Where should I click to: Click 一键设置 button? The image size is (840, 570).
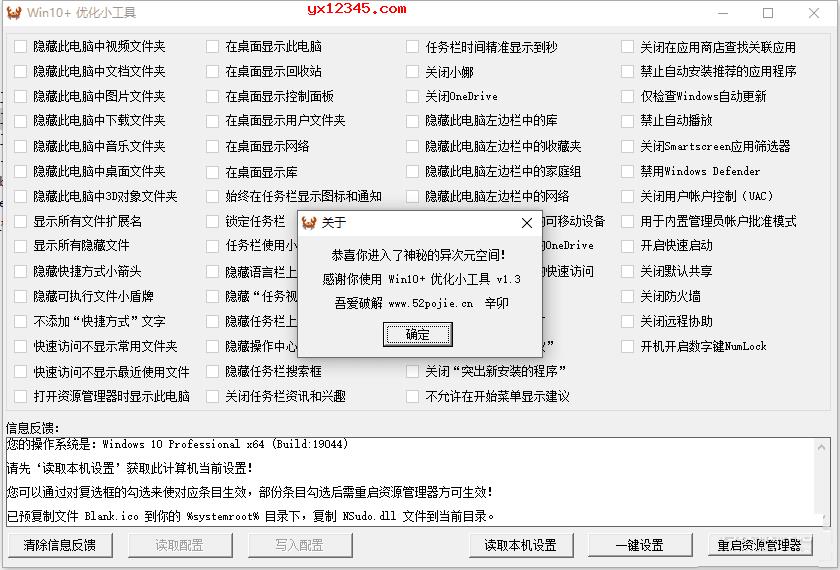pyautogui.click(x=639, y=545)
